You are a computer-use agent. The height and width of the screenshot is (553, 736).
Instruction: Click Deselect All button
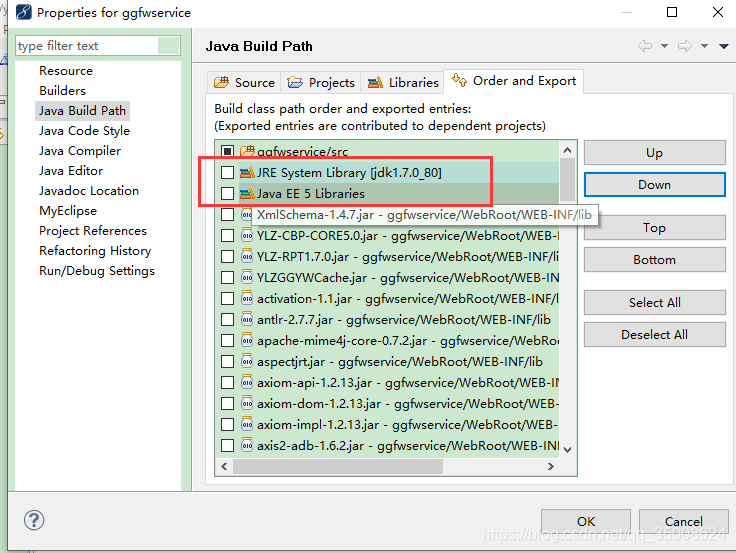coord(654,334)
